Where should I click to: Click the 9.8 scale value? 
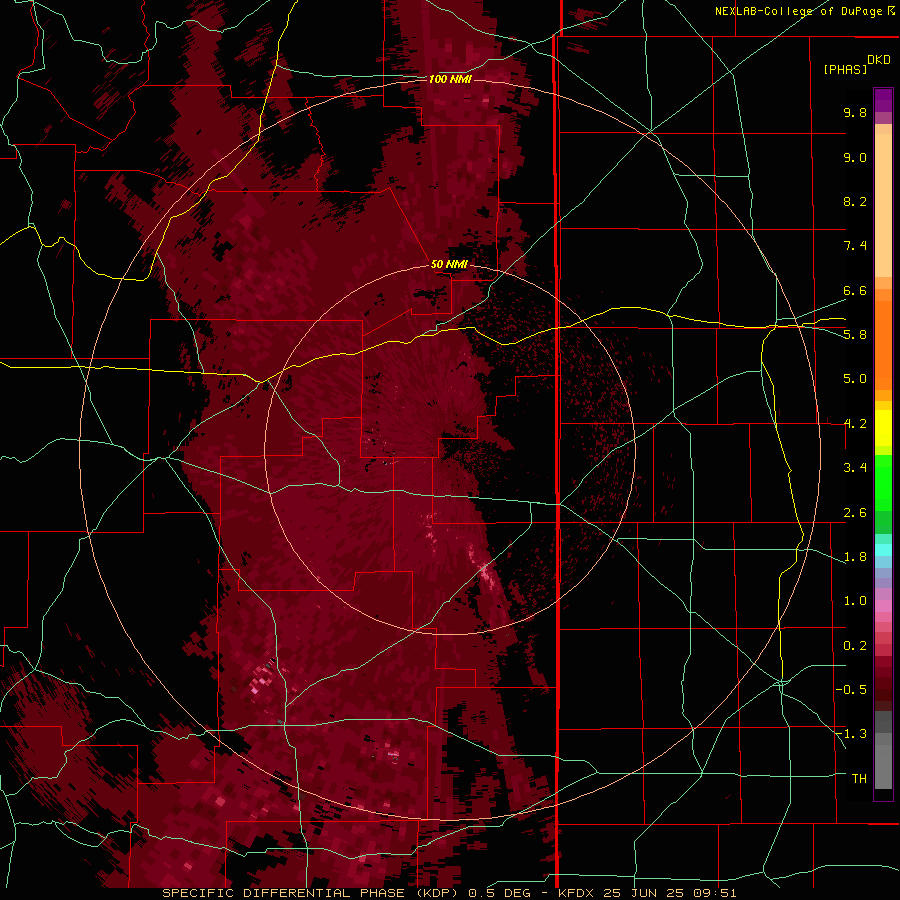[x=855, y=112]
